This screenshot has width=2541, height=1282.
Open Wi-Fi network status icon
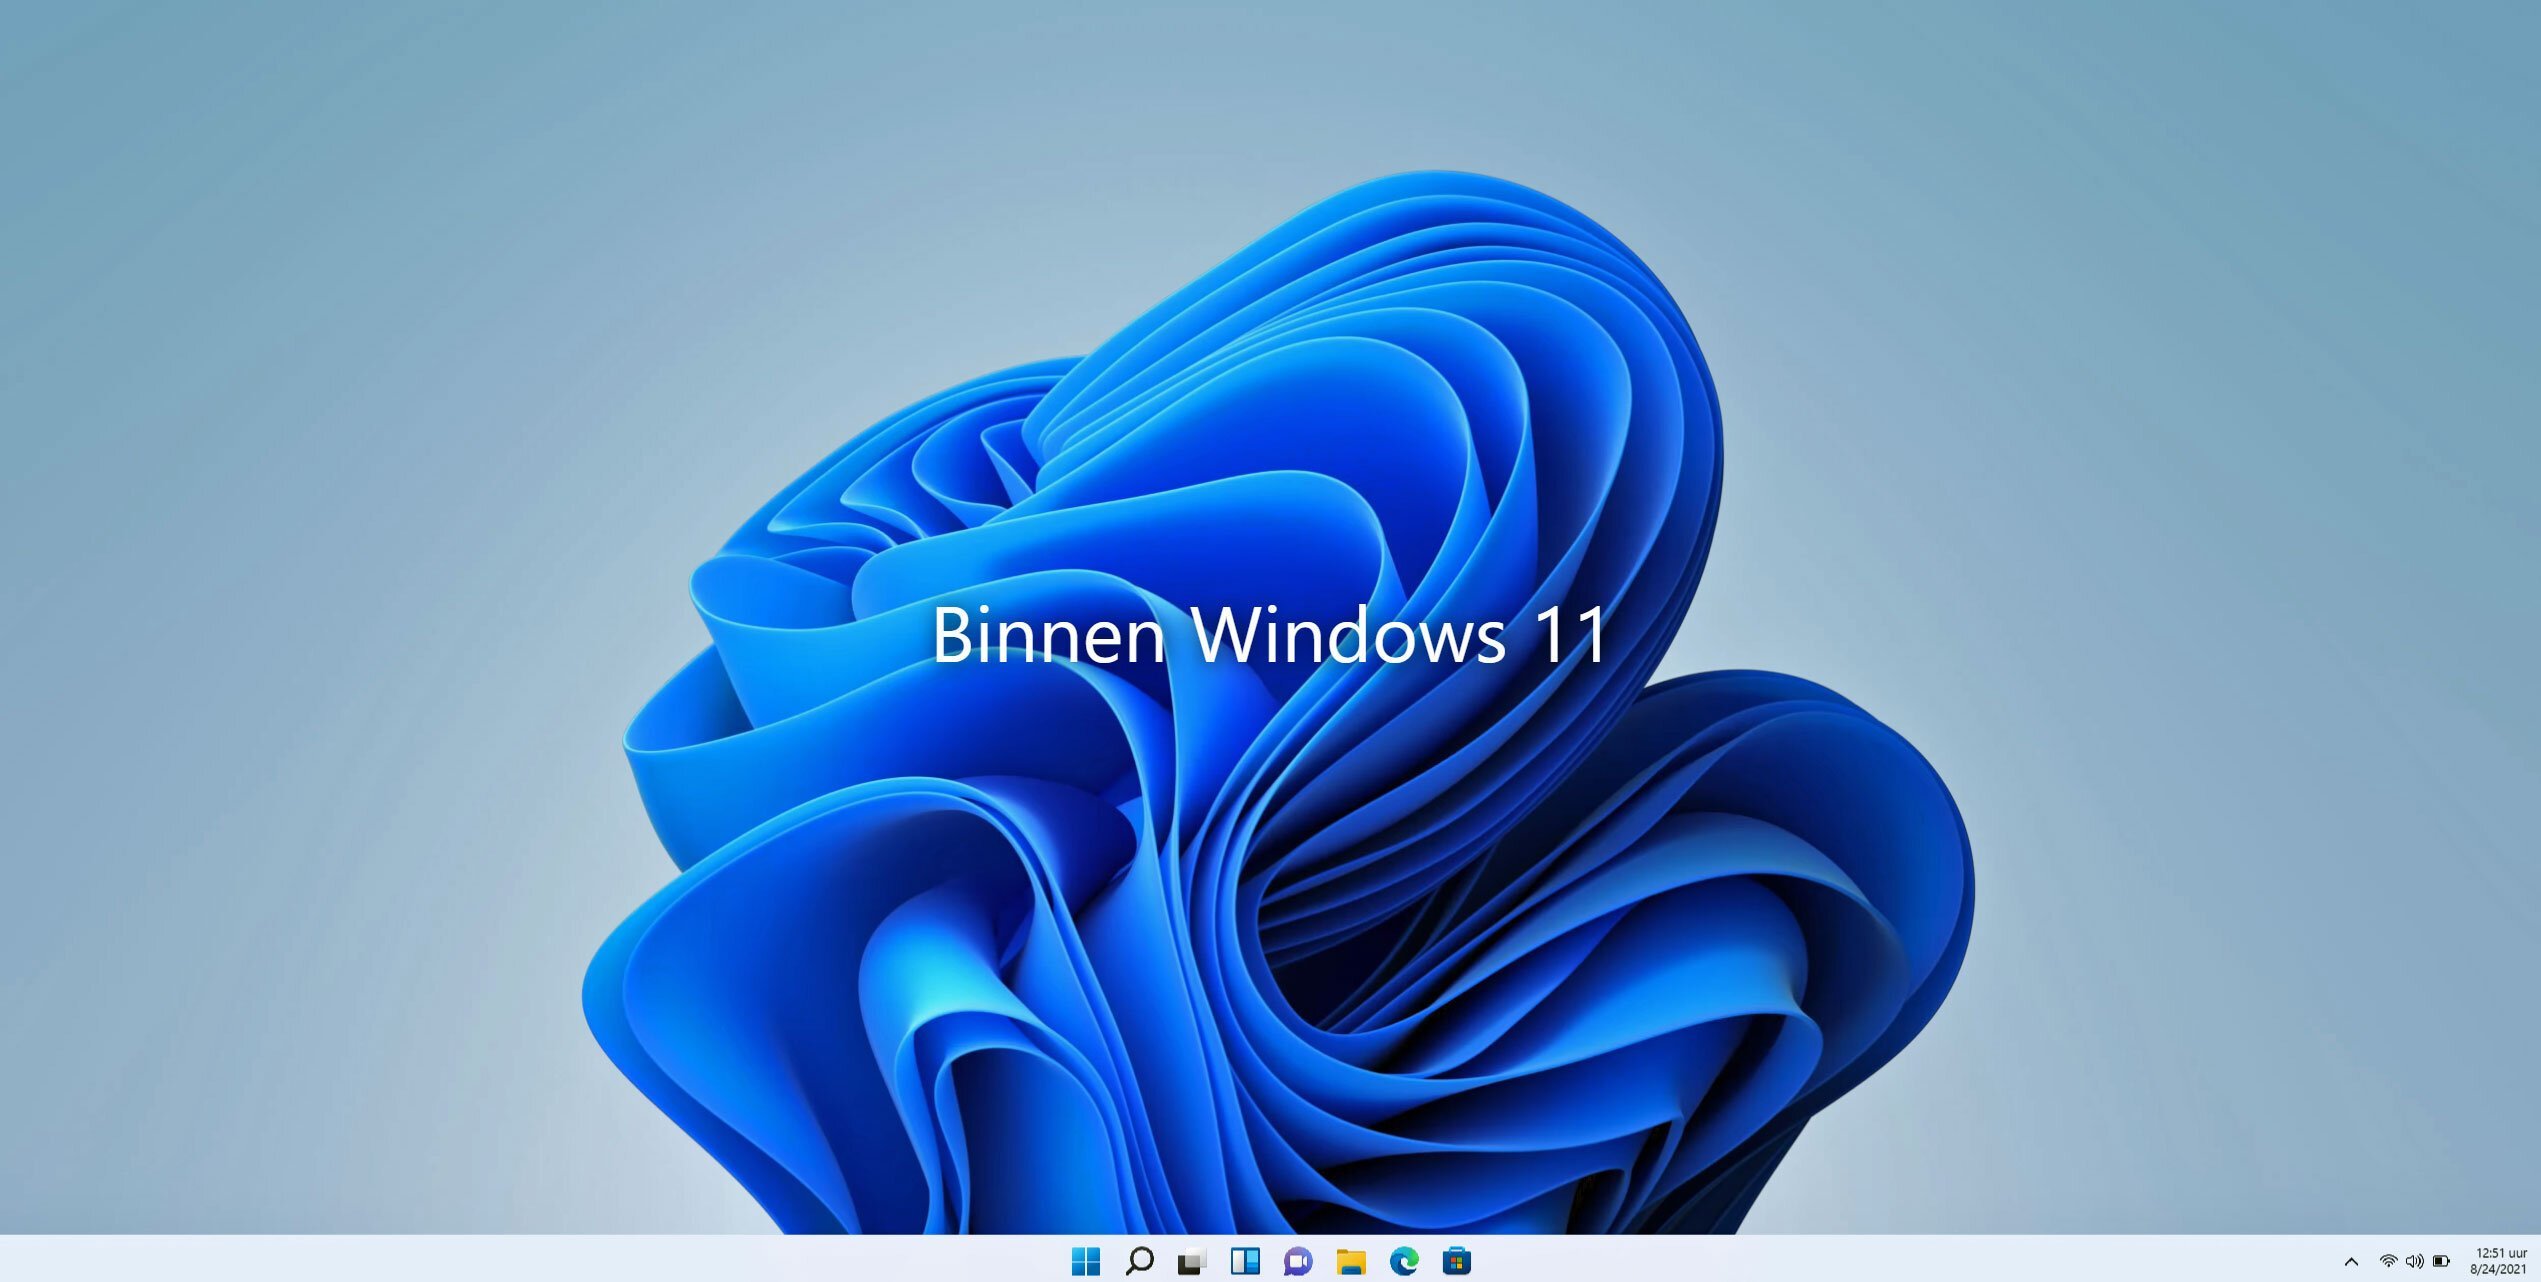[2388, 1262]
